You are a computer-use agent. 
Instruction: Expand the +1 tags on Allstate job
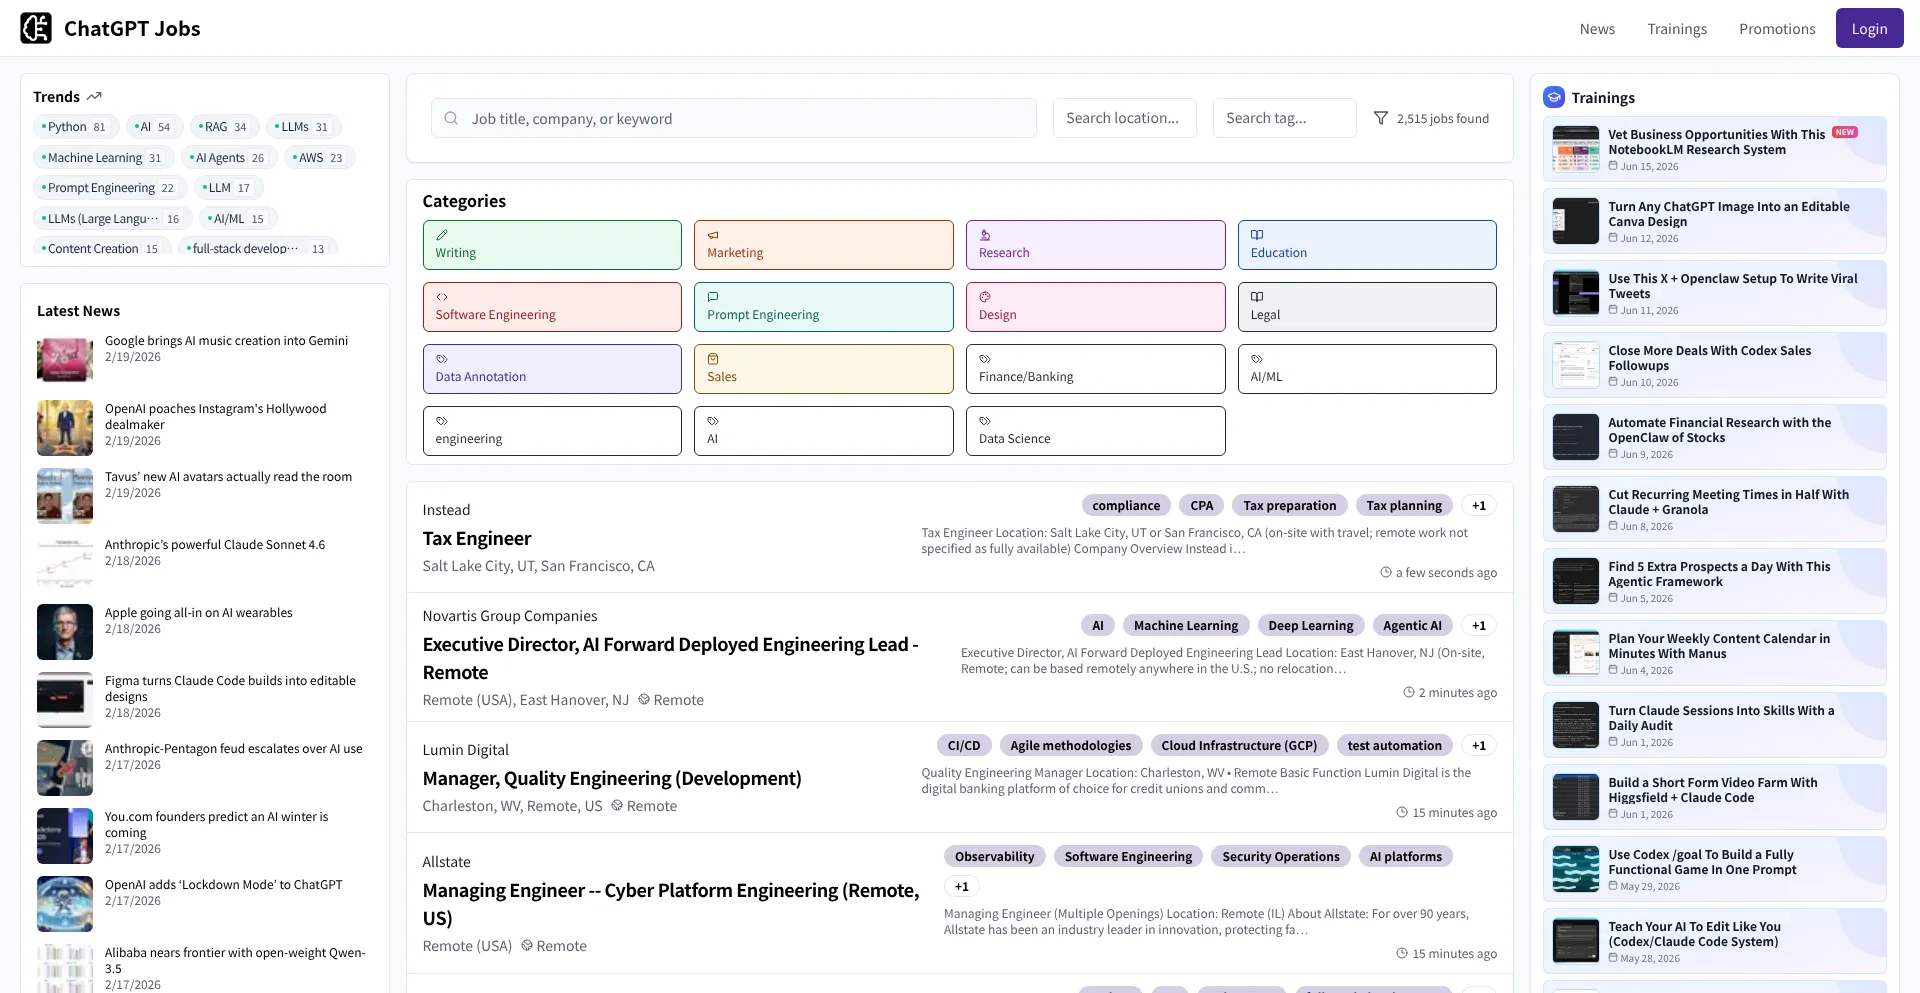(x=962, y=887)
